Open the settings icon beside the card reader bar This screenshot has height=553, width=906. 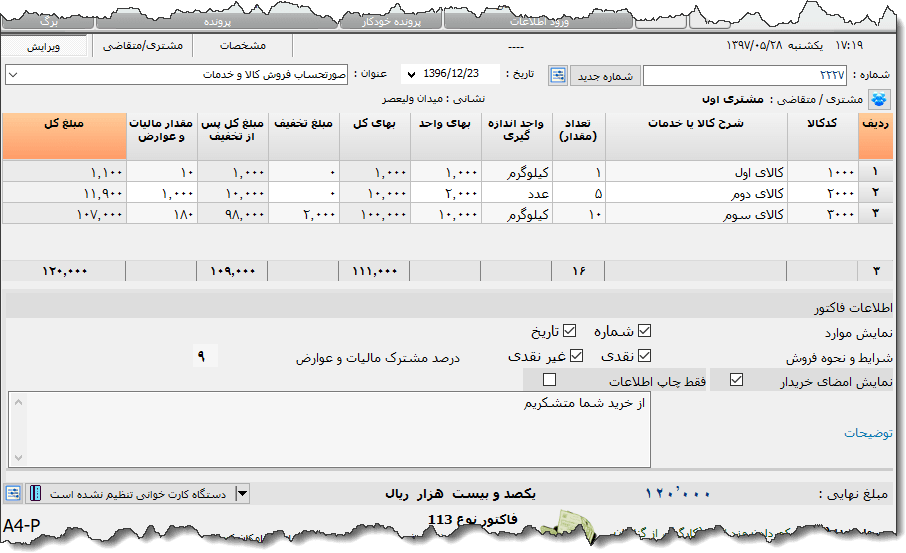(13, 493)
